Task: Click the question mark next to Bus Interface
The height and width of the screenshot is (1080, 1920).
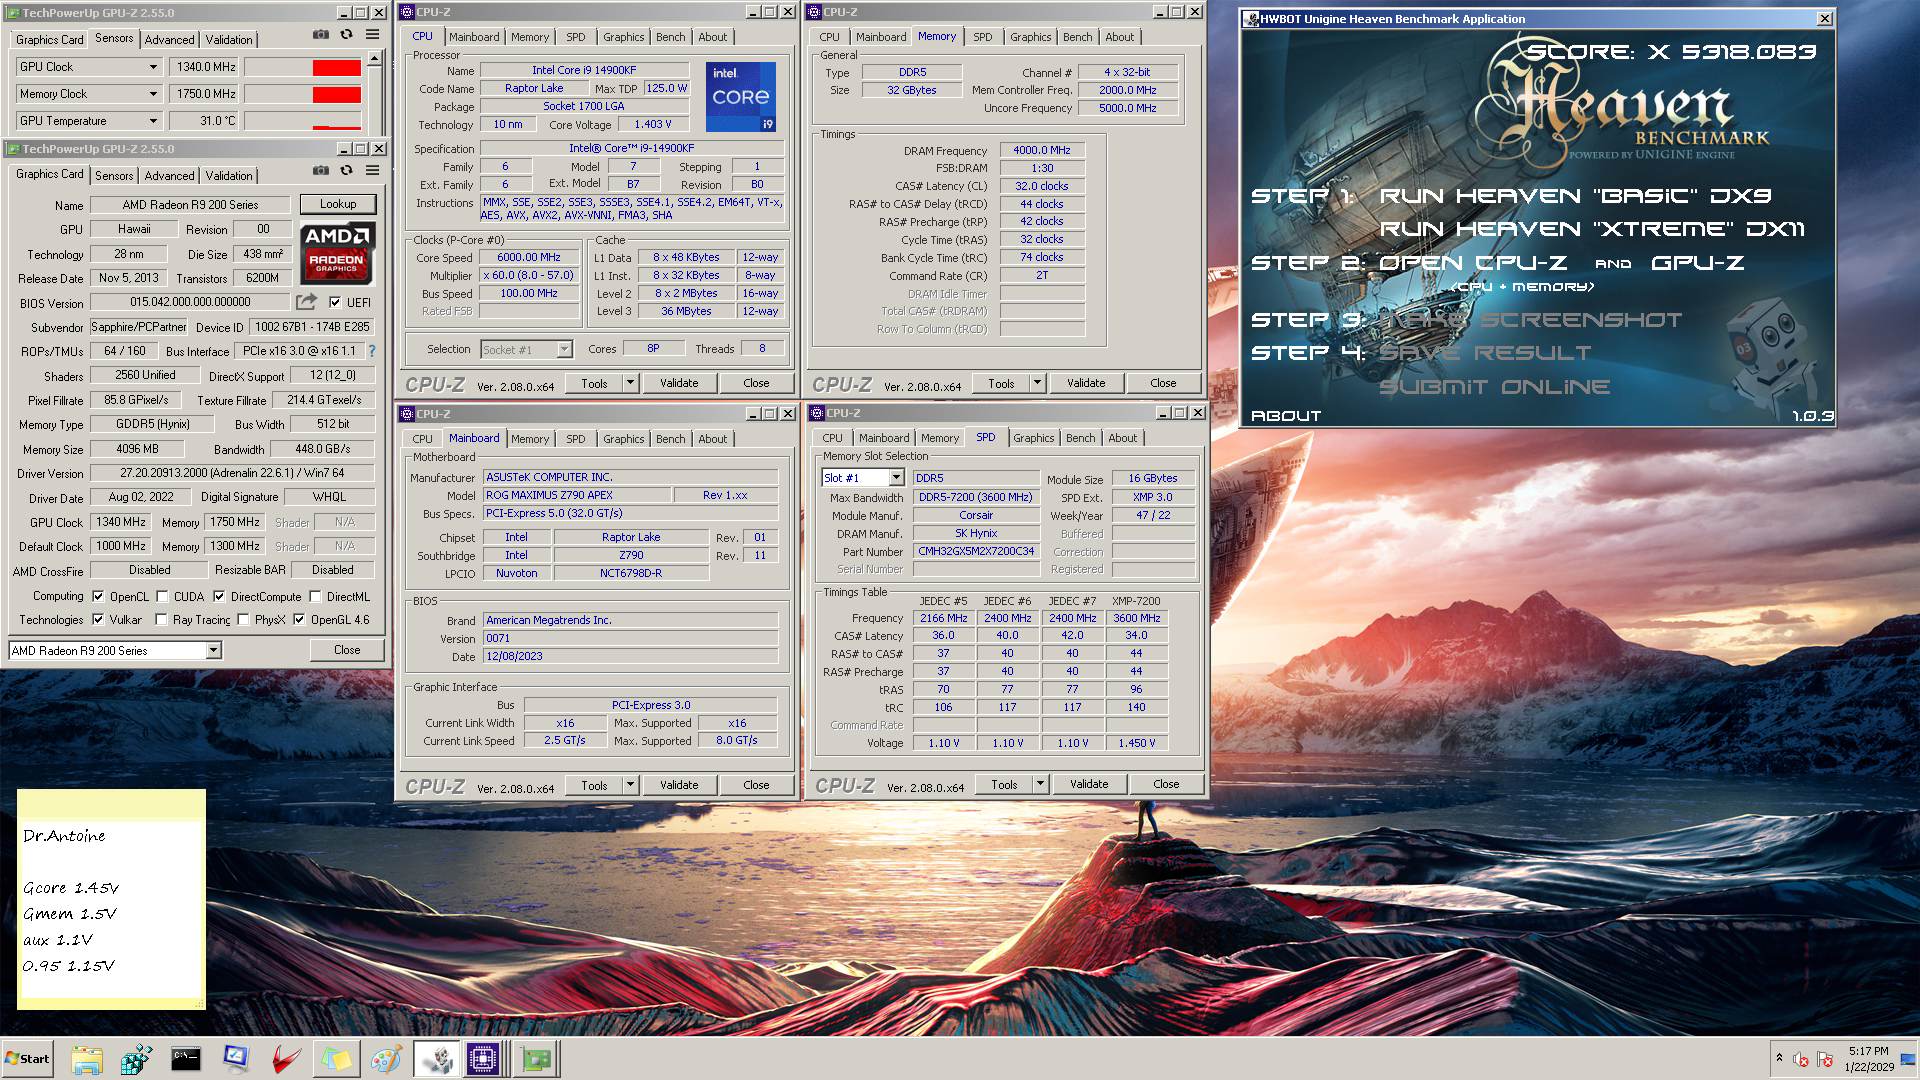Action: tap(372, 351)
